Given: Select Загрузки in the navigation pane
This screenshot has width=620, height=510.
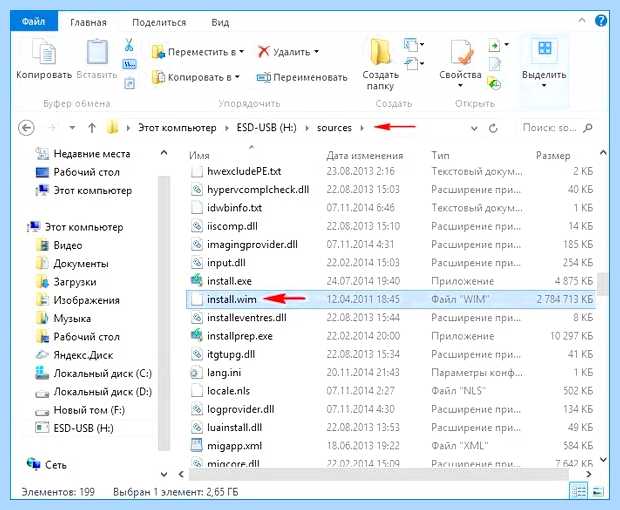Looking at the screenshot, I should pyautogui.click(x=75, y=282).
